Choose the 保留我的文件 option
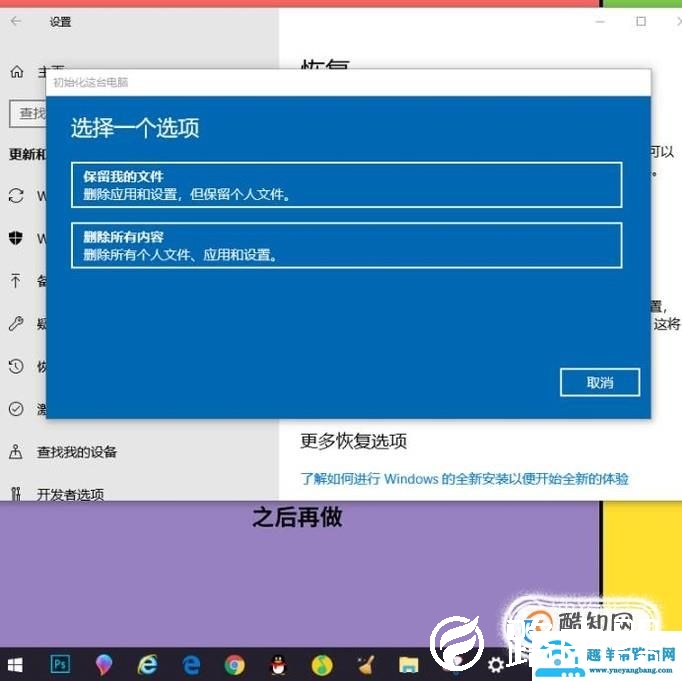 click(x=347, y=185)
